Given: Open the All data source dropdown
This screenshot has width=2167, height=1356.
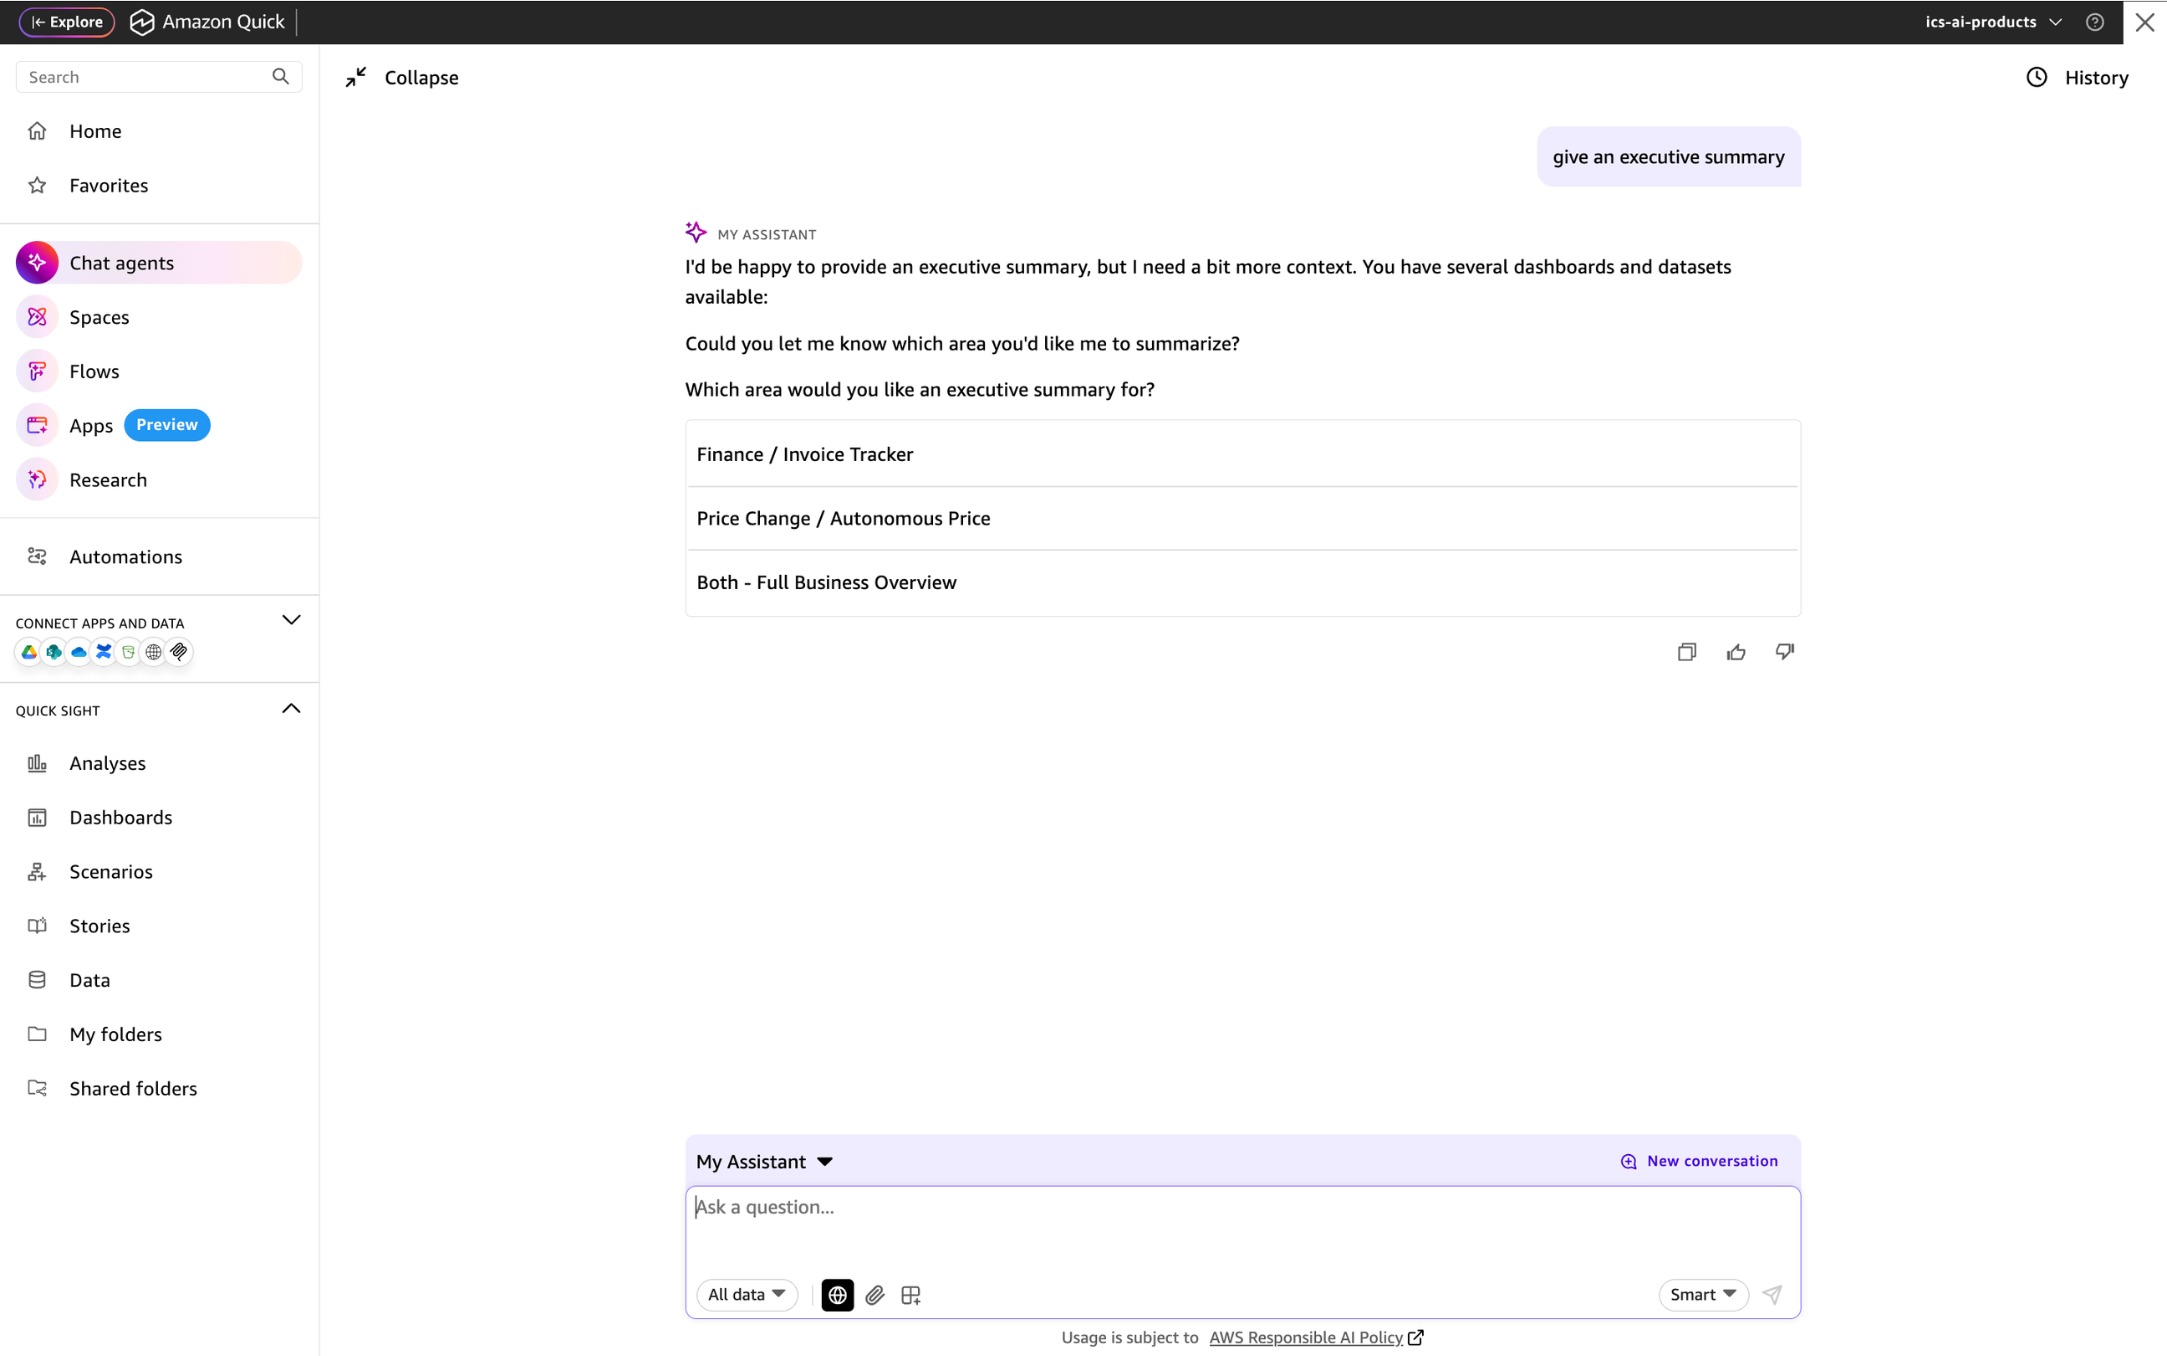Looking at the screenshot, I should [x=747, y=1295].
